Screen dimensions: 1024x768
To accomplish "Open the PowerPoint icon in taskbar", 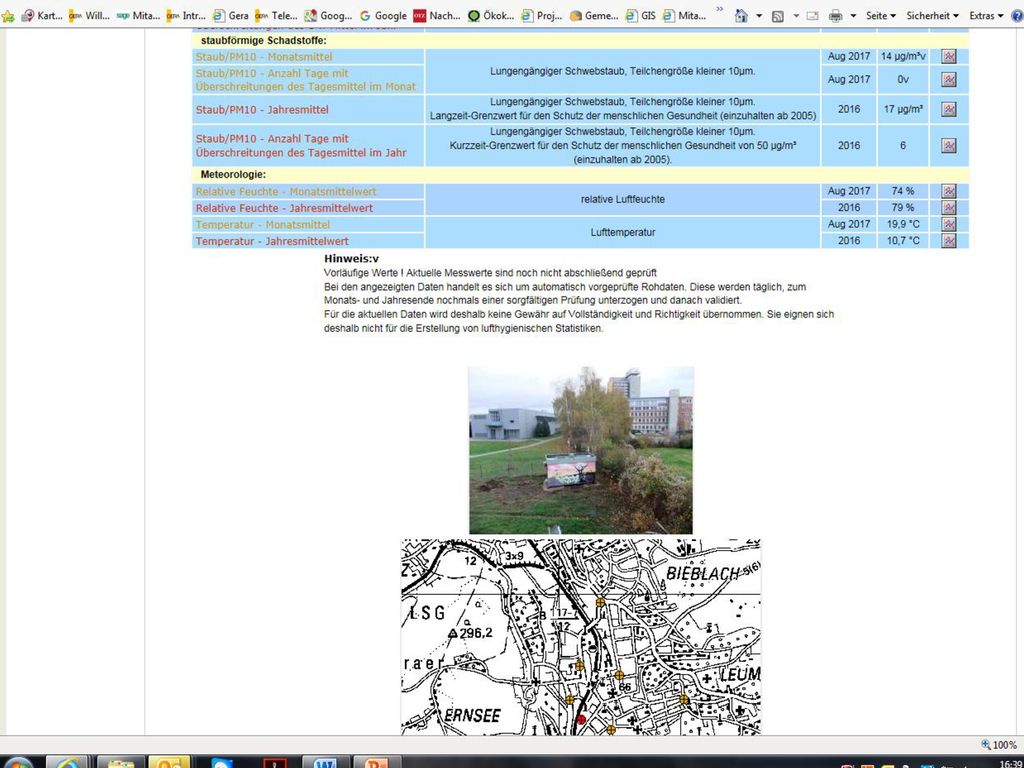I will 376,761.
